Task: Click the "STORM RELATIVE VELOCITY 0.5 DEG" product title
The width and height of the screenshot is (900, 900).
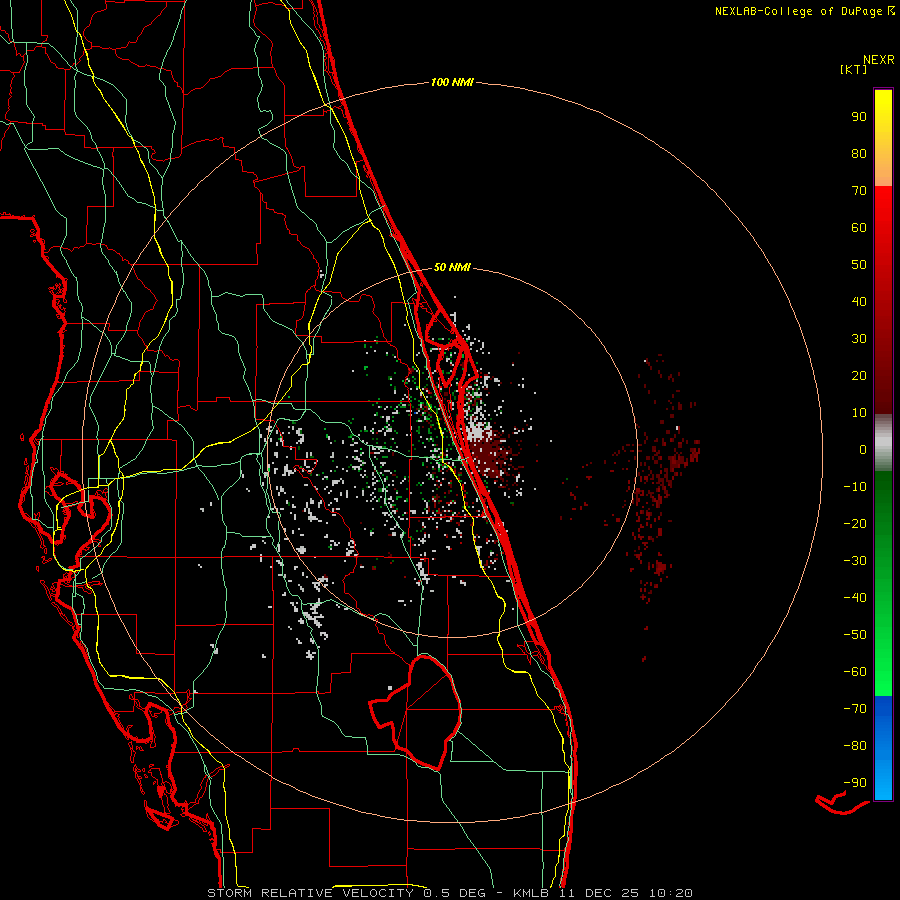Action: 346,893
